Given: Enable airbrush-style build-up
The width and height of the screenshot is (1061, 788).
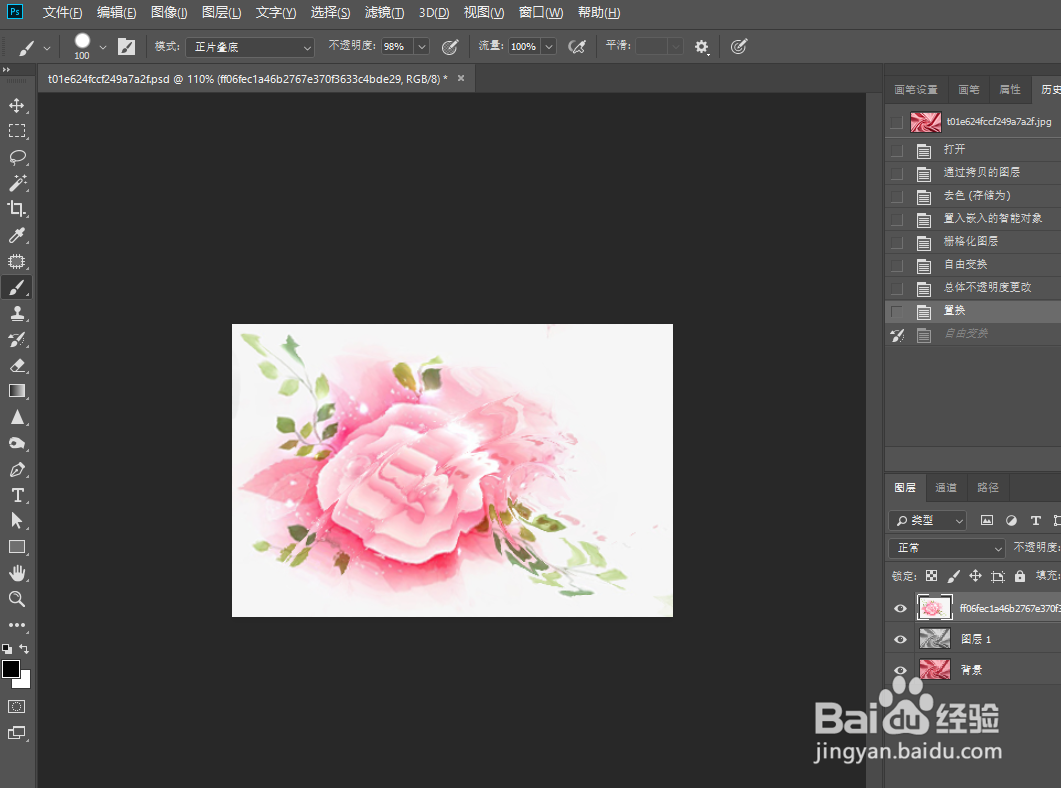Looking at the screenshot, I should pyautogui.click(x=577, y=47).
